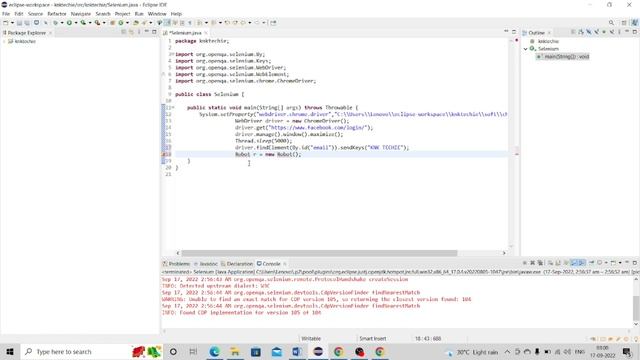Open the Window menu

(157, 14)
